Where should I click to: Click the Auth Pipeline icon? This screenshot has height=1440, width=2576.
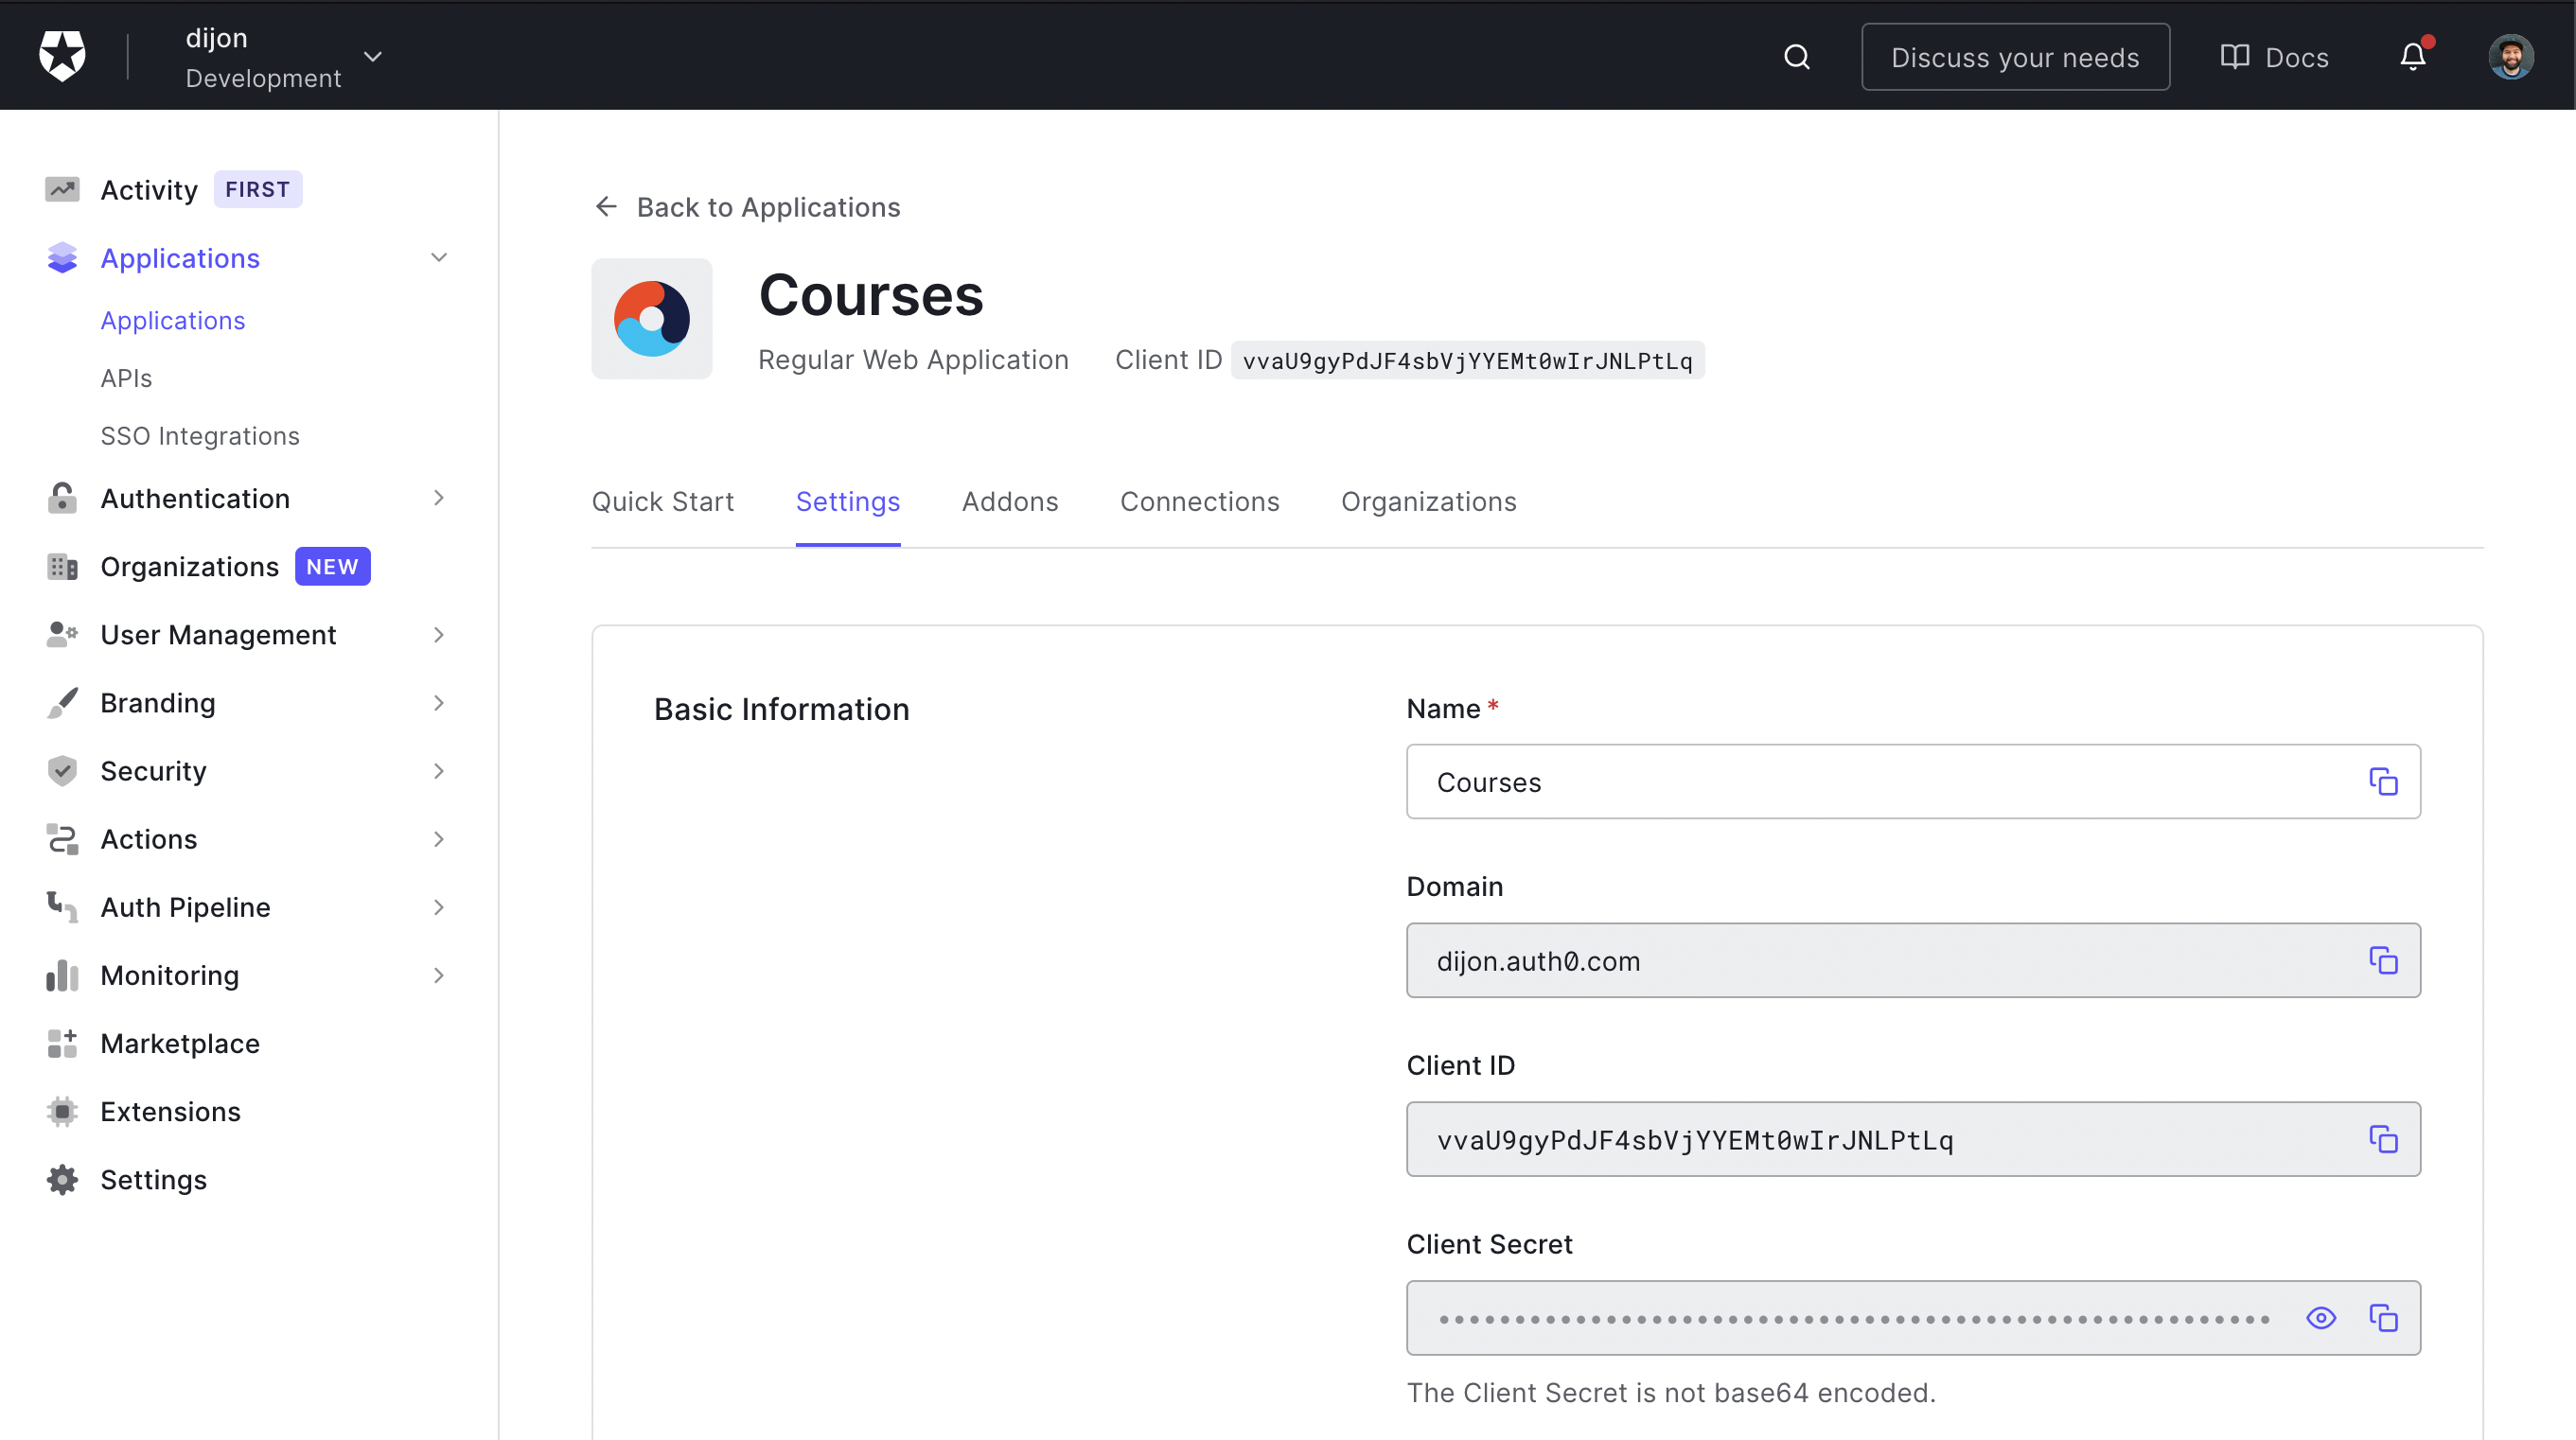click(x=62, y=907)
